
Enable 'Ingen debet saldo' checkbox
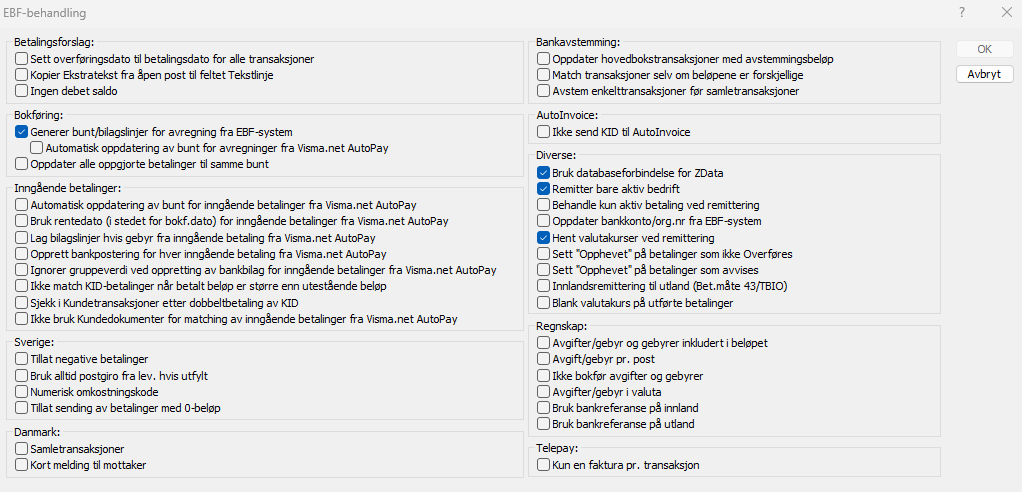[23, 91]
